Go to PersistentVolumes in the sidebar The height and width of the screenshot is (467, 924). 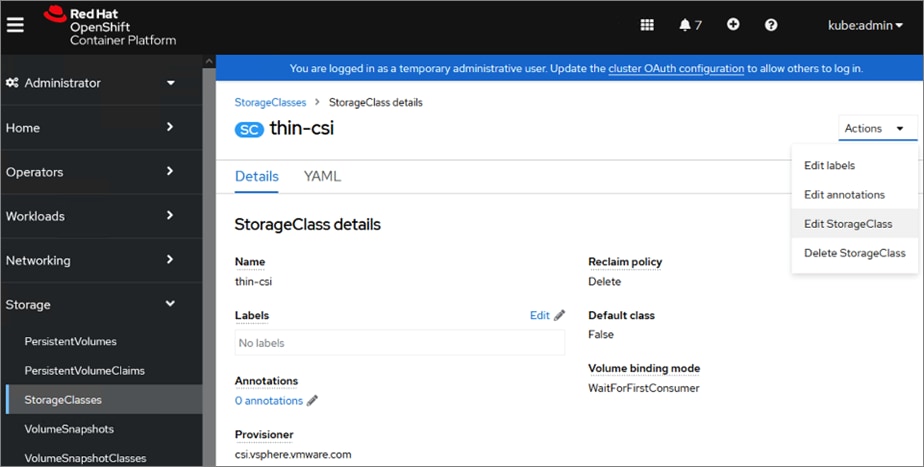[71, 341]
